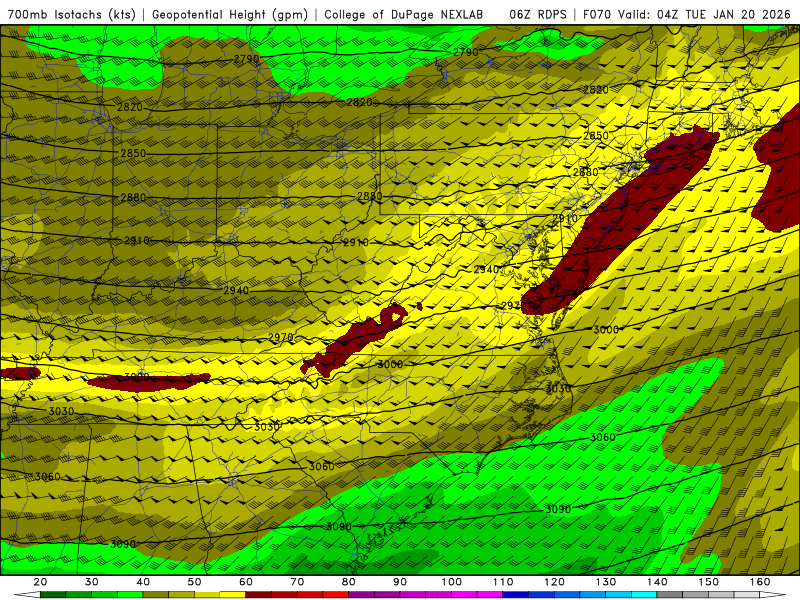
Task: Click the rightmost 3000 height contour label
Action: coord(606,330)
